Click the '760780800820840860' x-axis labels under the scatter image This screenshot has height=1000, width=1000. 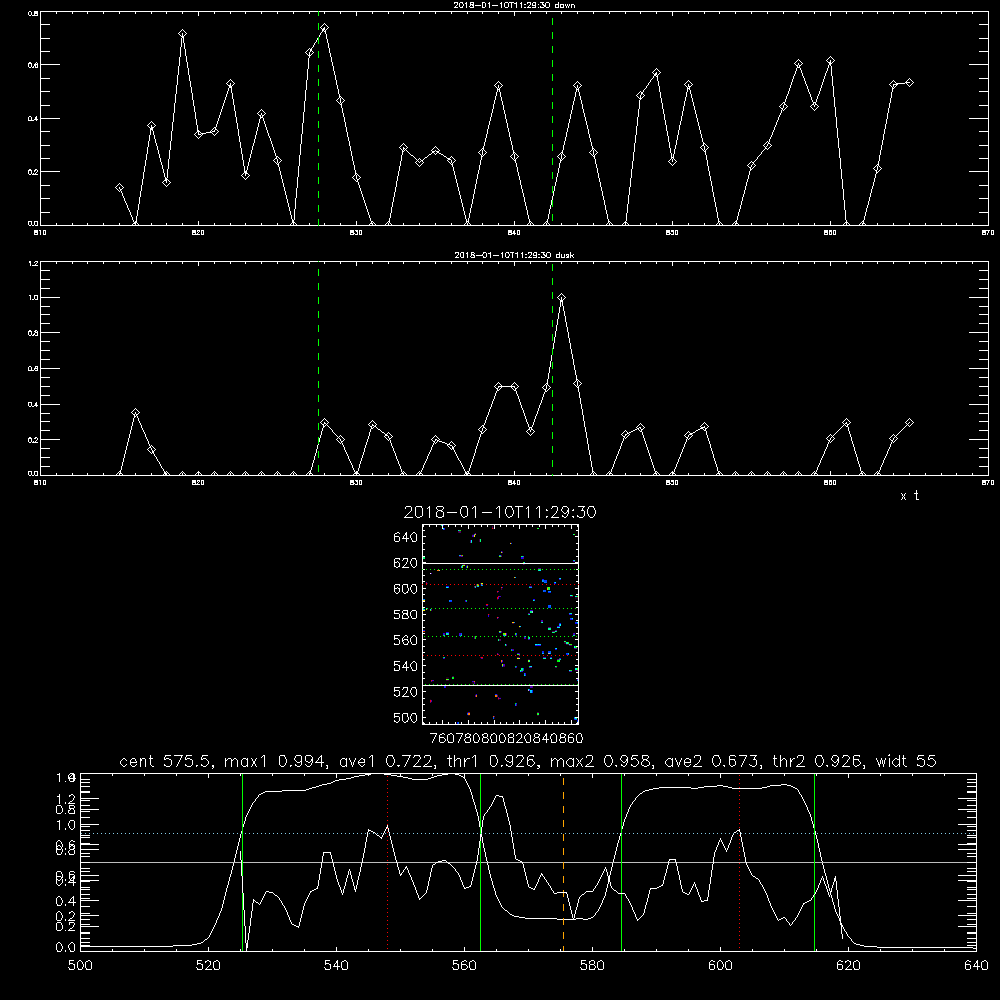coord(506,739)
